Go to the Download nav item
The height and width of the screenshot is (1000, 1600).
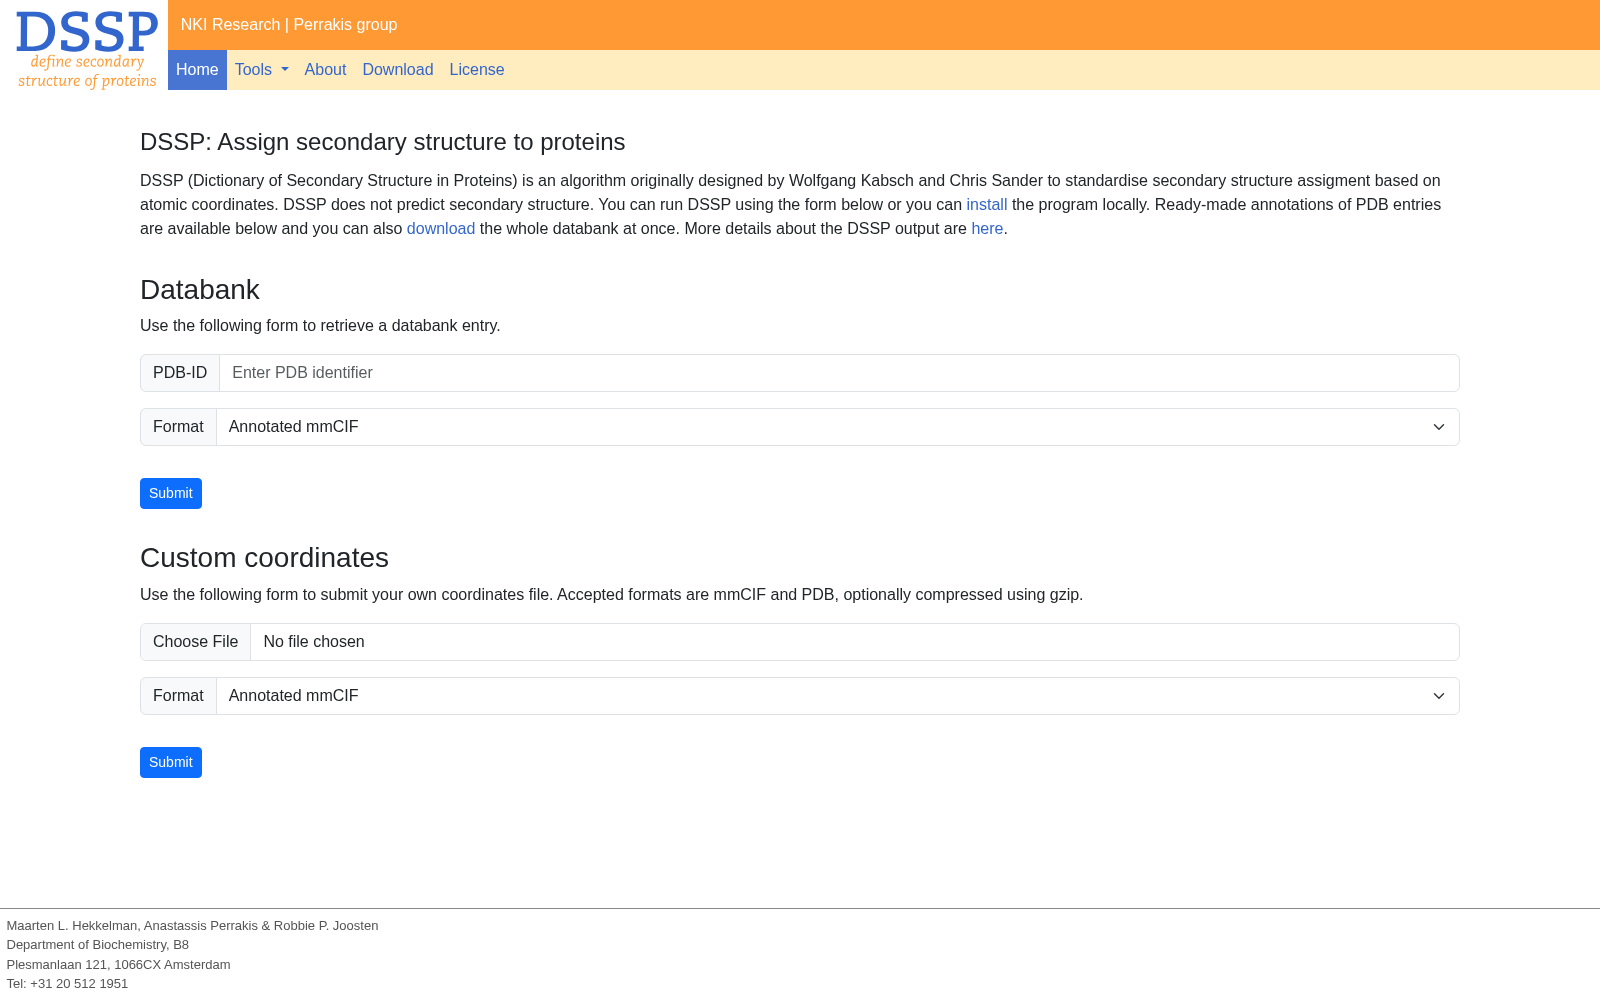tap(398, 70)
